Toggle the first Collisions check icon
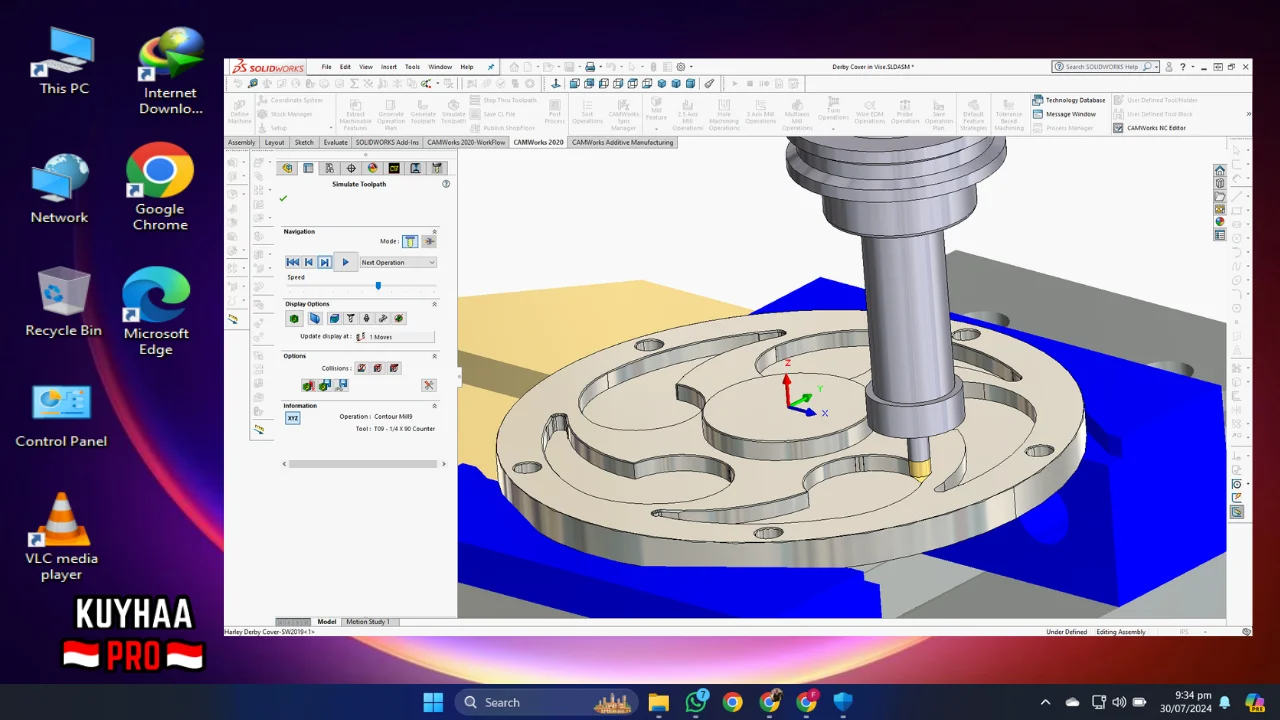 tap(361, 368)
